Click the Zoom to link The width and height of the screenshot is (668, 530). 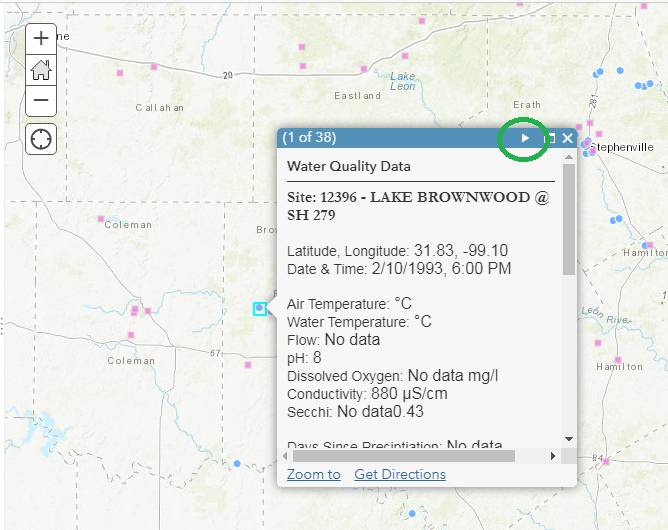point(314,474)
